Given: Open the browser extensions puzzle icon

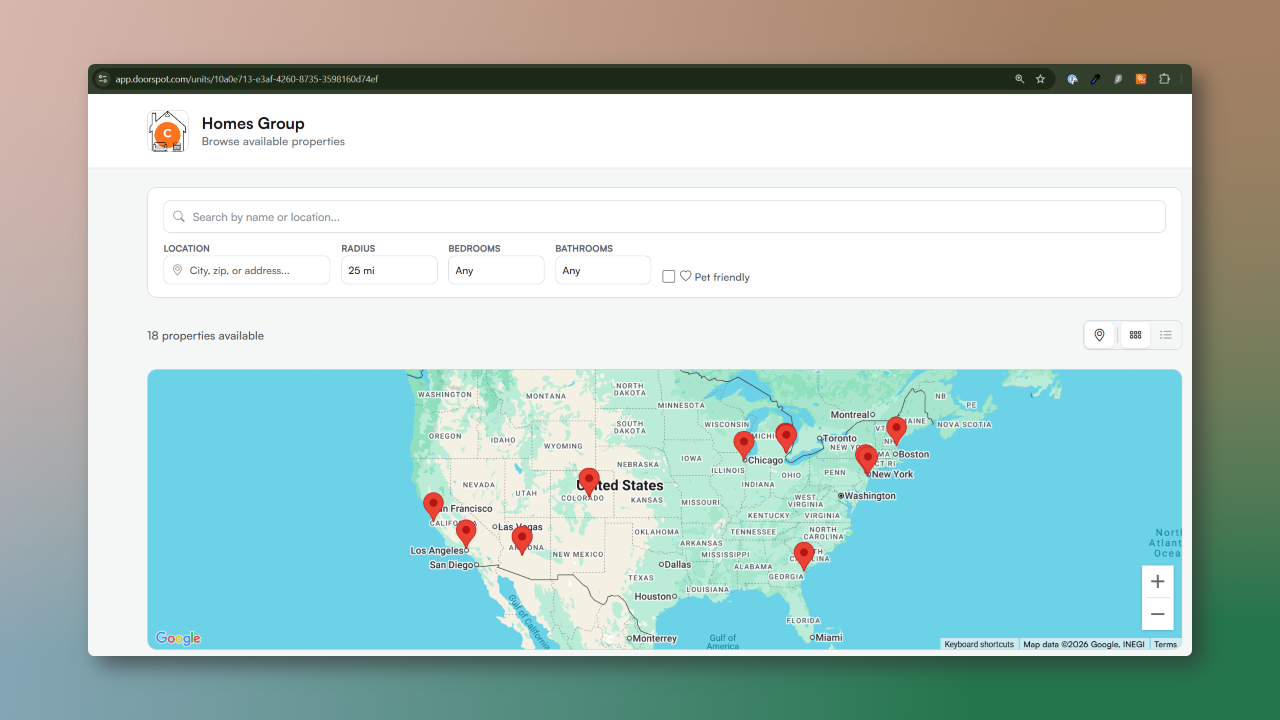Looking at the screenshot, I should click(x=1164, y=79).
